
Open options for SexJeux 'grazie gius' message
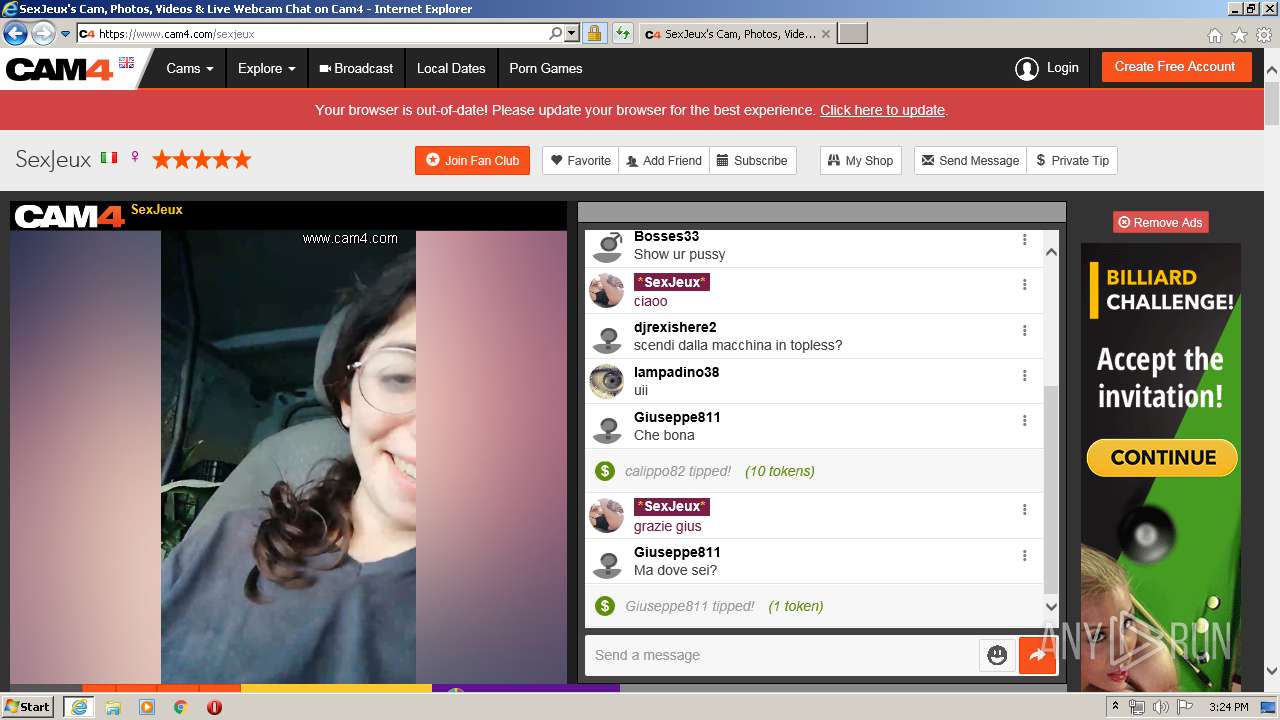point(1024,510)
